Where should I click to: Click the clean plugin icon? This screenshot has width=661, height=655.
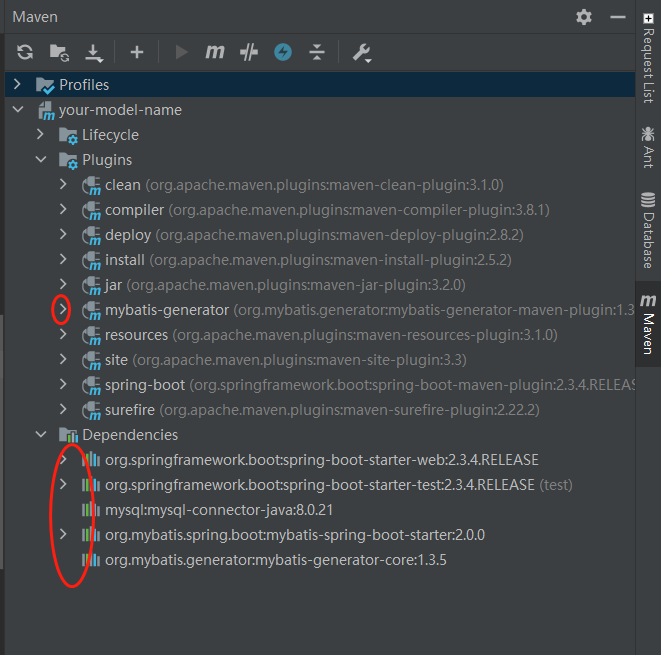click(x=91, y=186)
